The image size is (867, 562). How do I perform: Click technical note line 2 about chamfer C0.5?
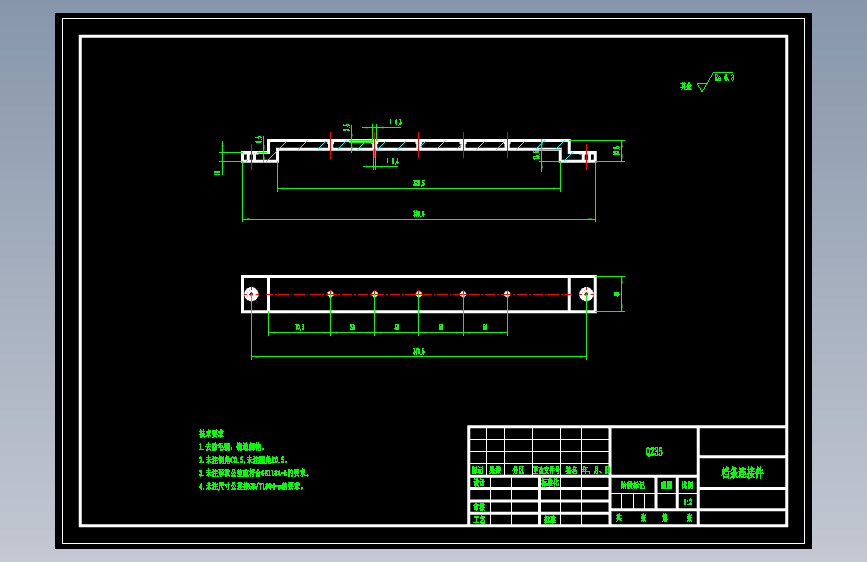click(x=243, y=460)
